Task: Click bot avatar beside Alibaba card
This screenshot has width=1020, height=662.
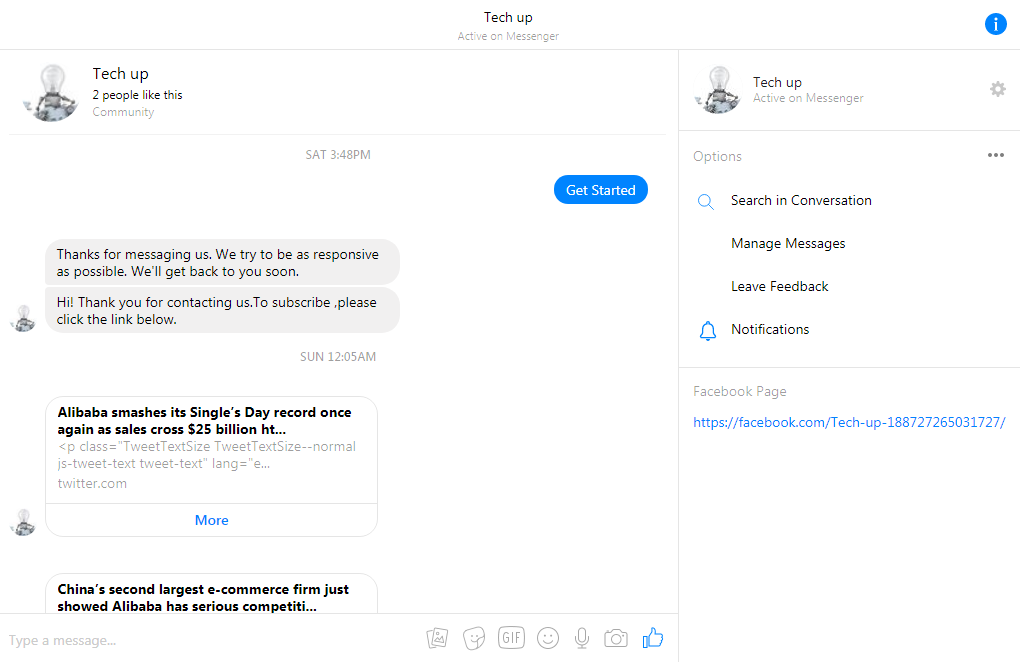Action: 23,522
